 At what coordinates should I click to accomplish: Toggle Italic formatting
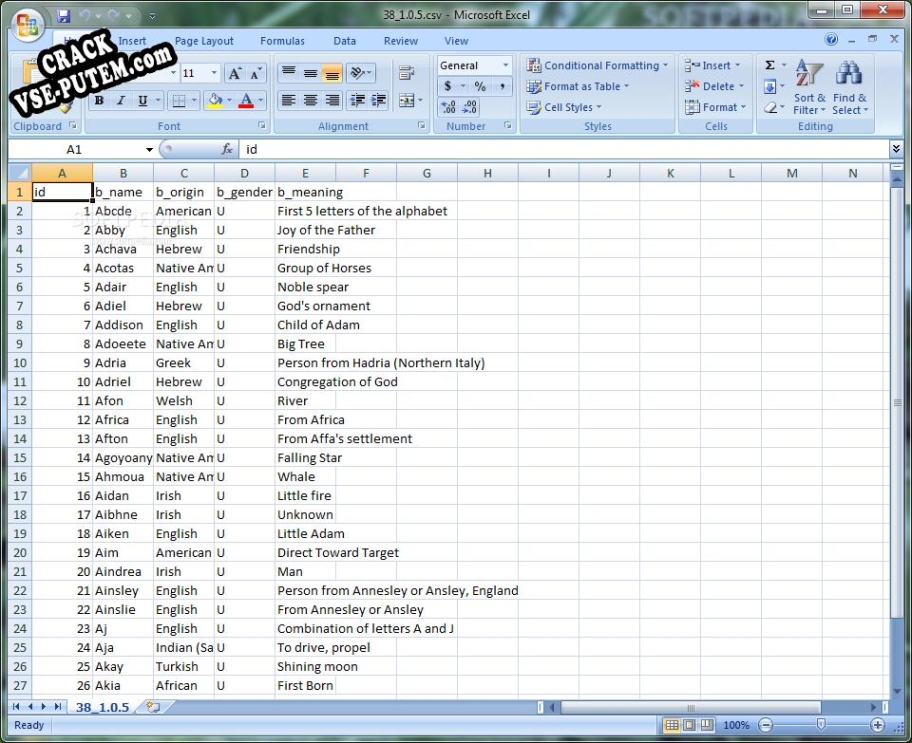click(x=120, y=101)
